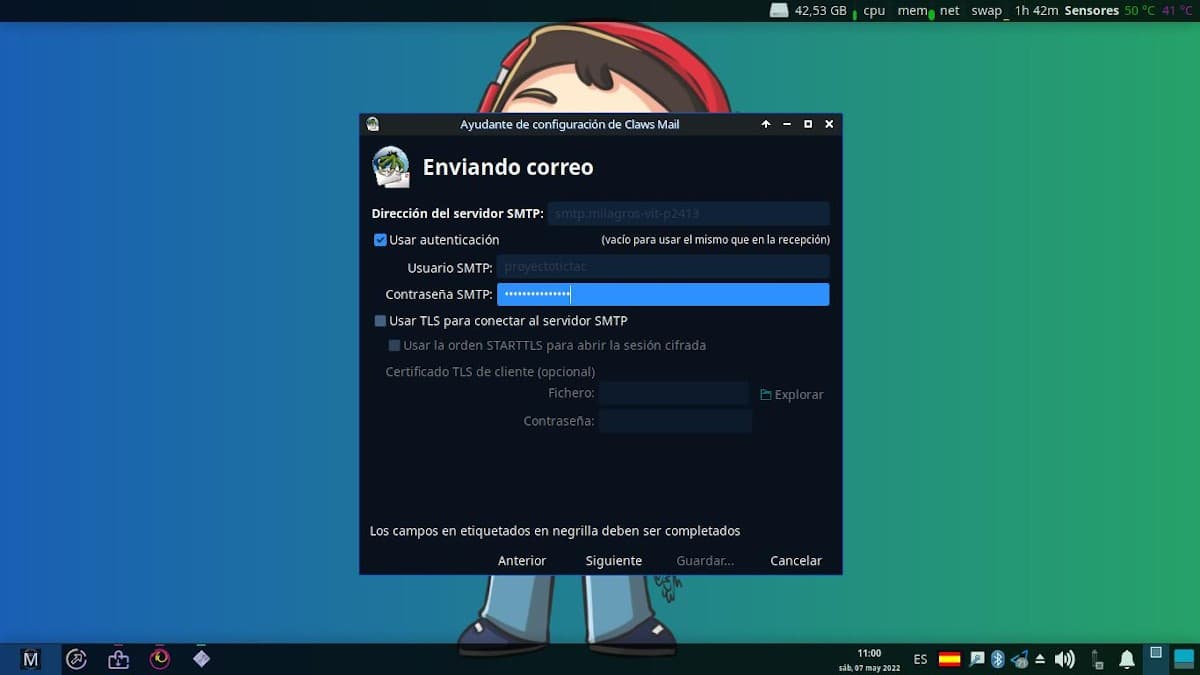Click the 50 °C temperature reading
This screenshot has width=1200, height=675.
1139,10
